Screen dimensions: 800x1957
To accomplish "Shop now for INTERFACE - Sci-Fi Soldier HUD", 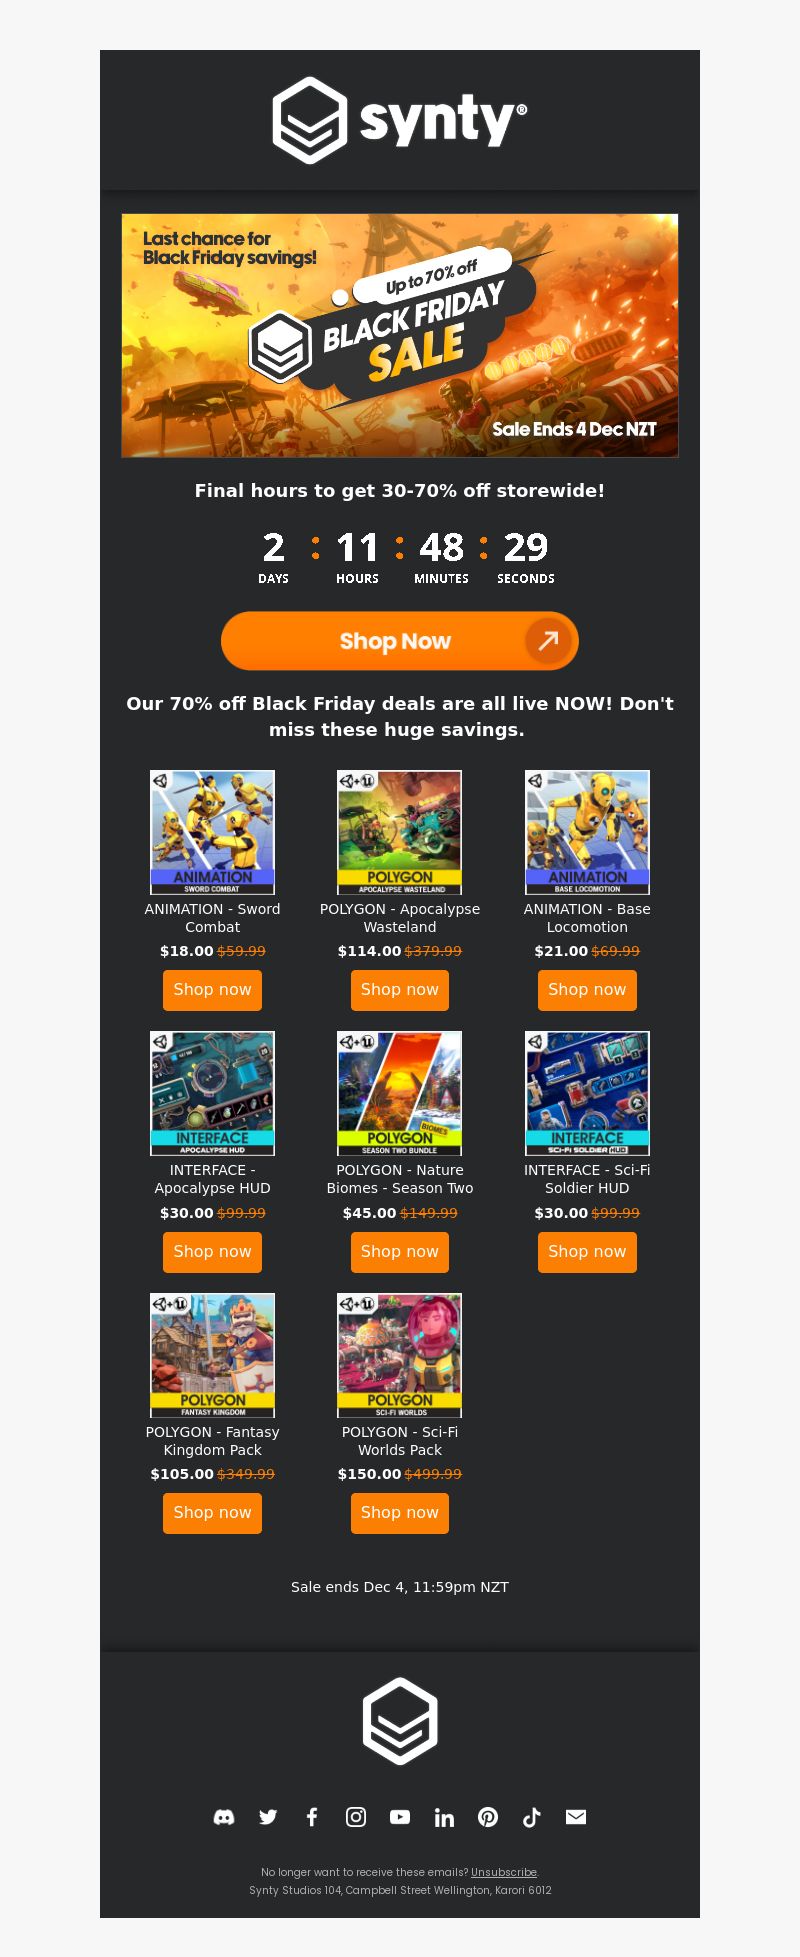I will [587, 1252].
